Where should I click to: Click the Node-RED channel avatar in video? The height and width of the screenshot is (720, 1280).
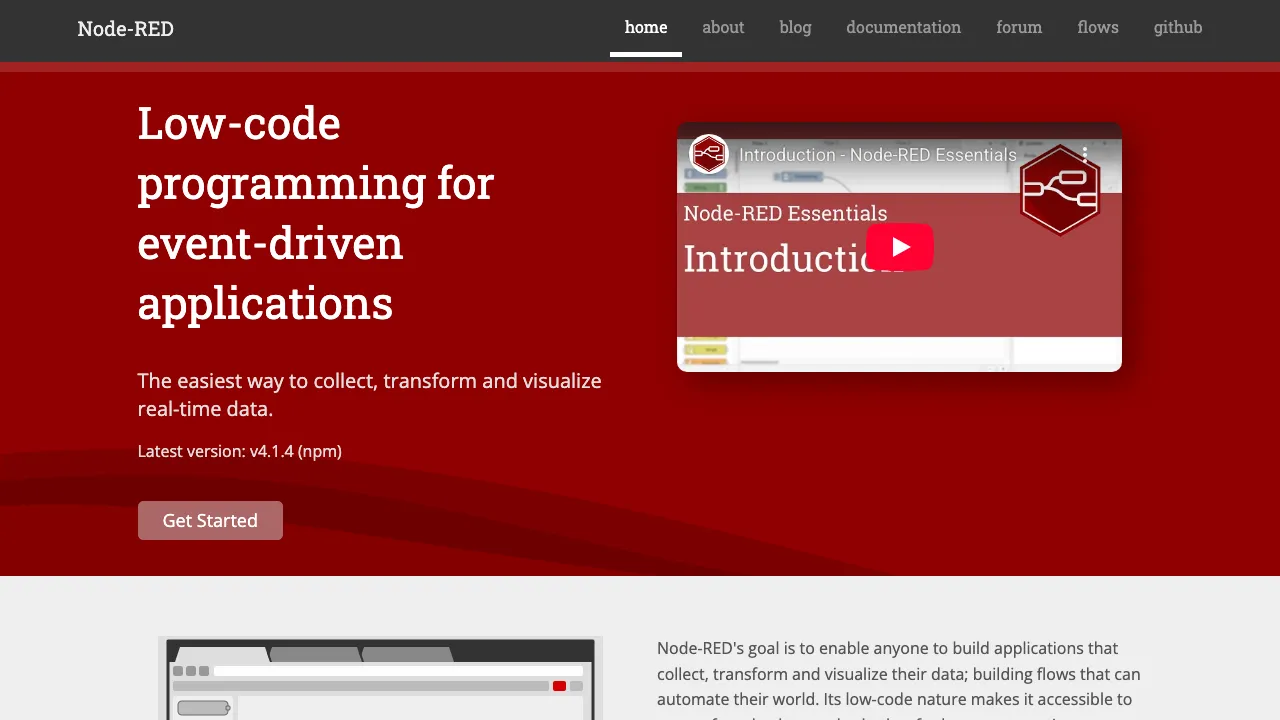(709, 154)
